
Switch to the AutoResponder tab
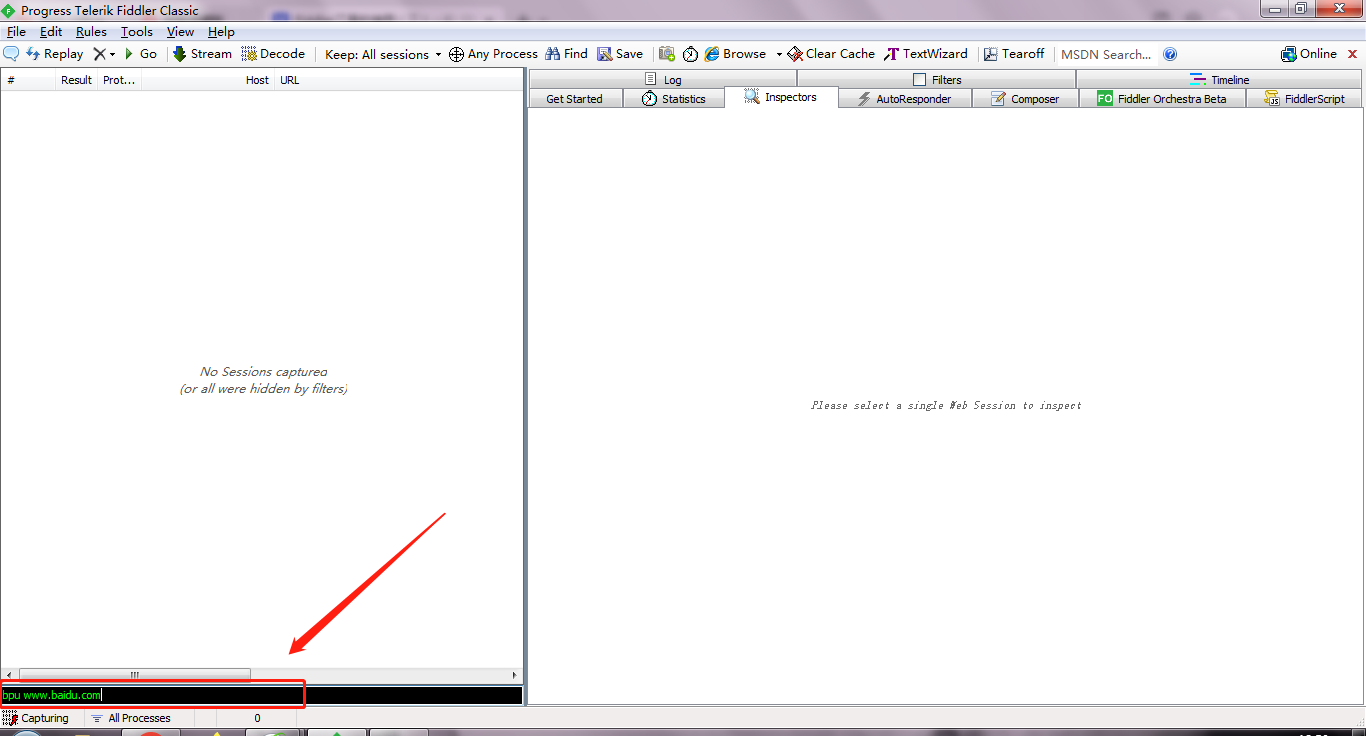[x=904, y=99]
